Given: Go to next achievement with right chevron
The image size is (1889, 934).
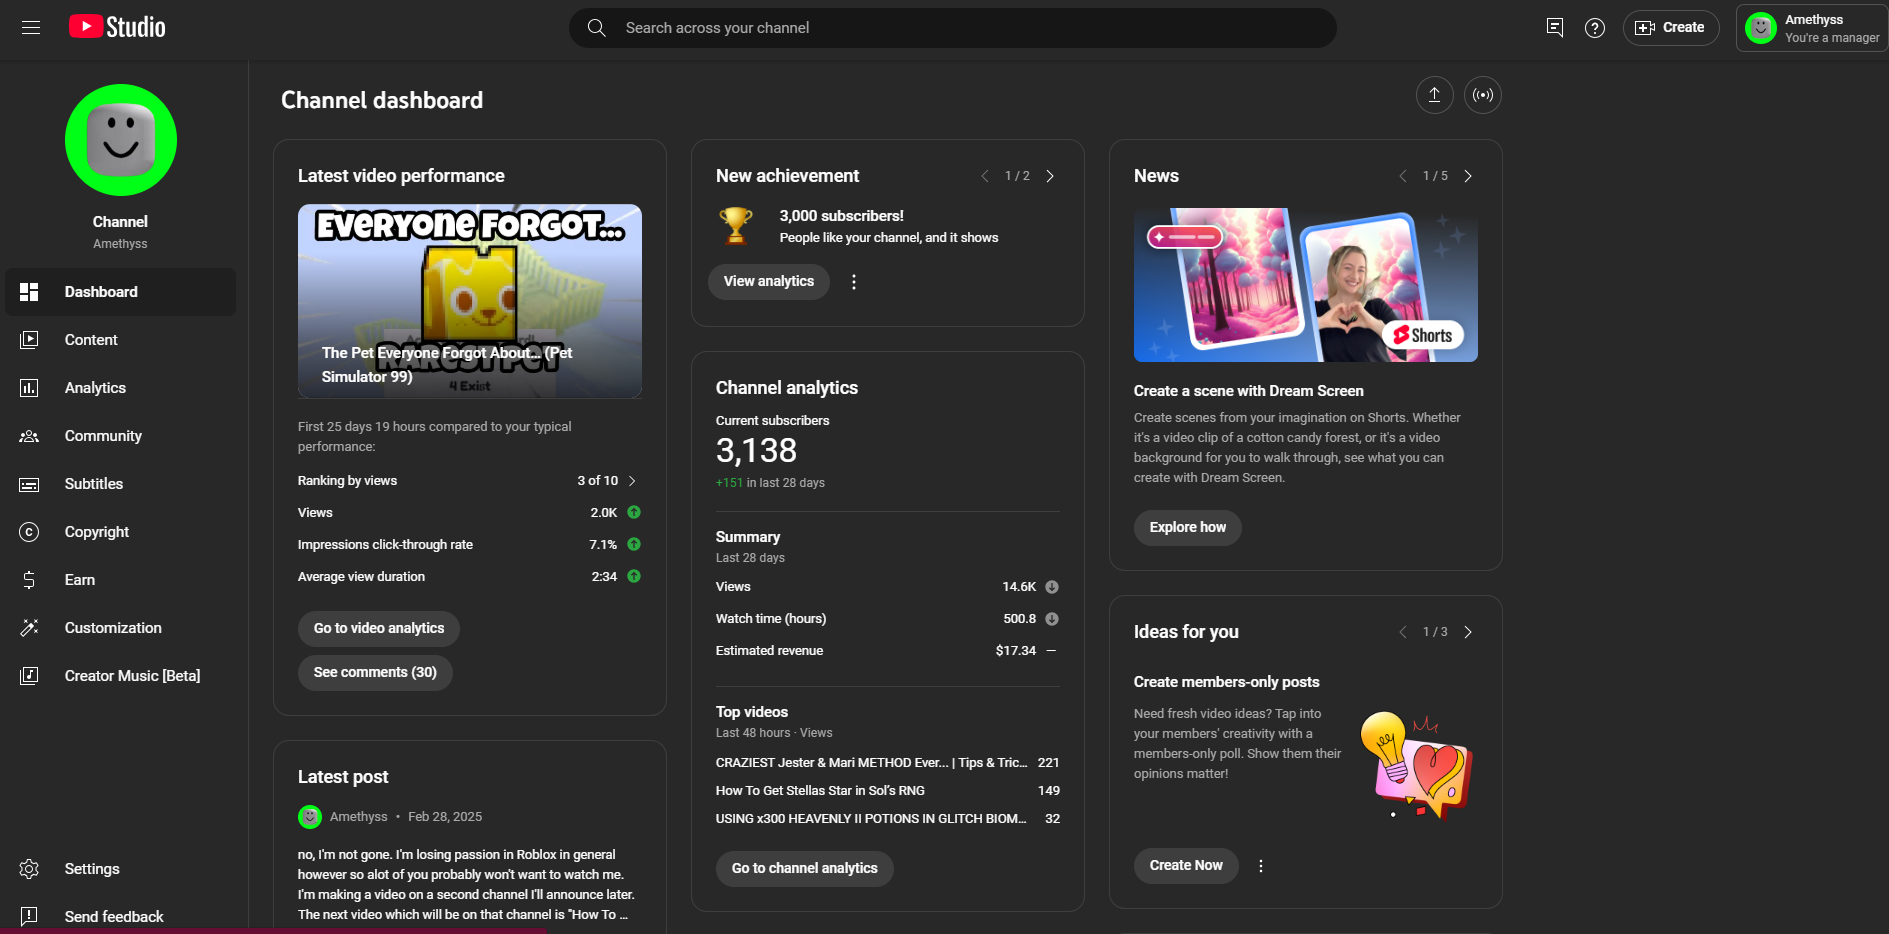Looking at the screenshot, I should [x=1050, y=176].
